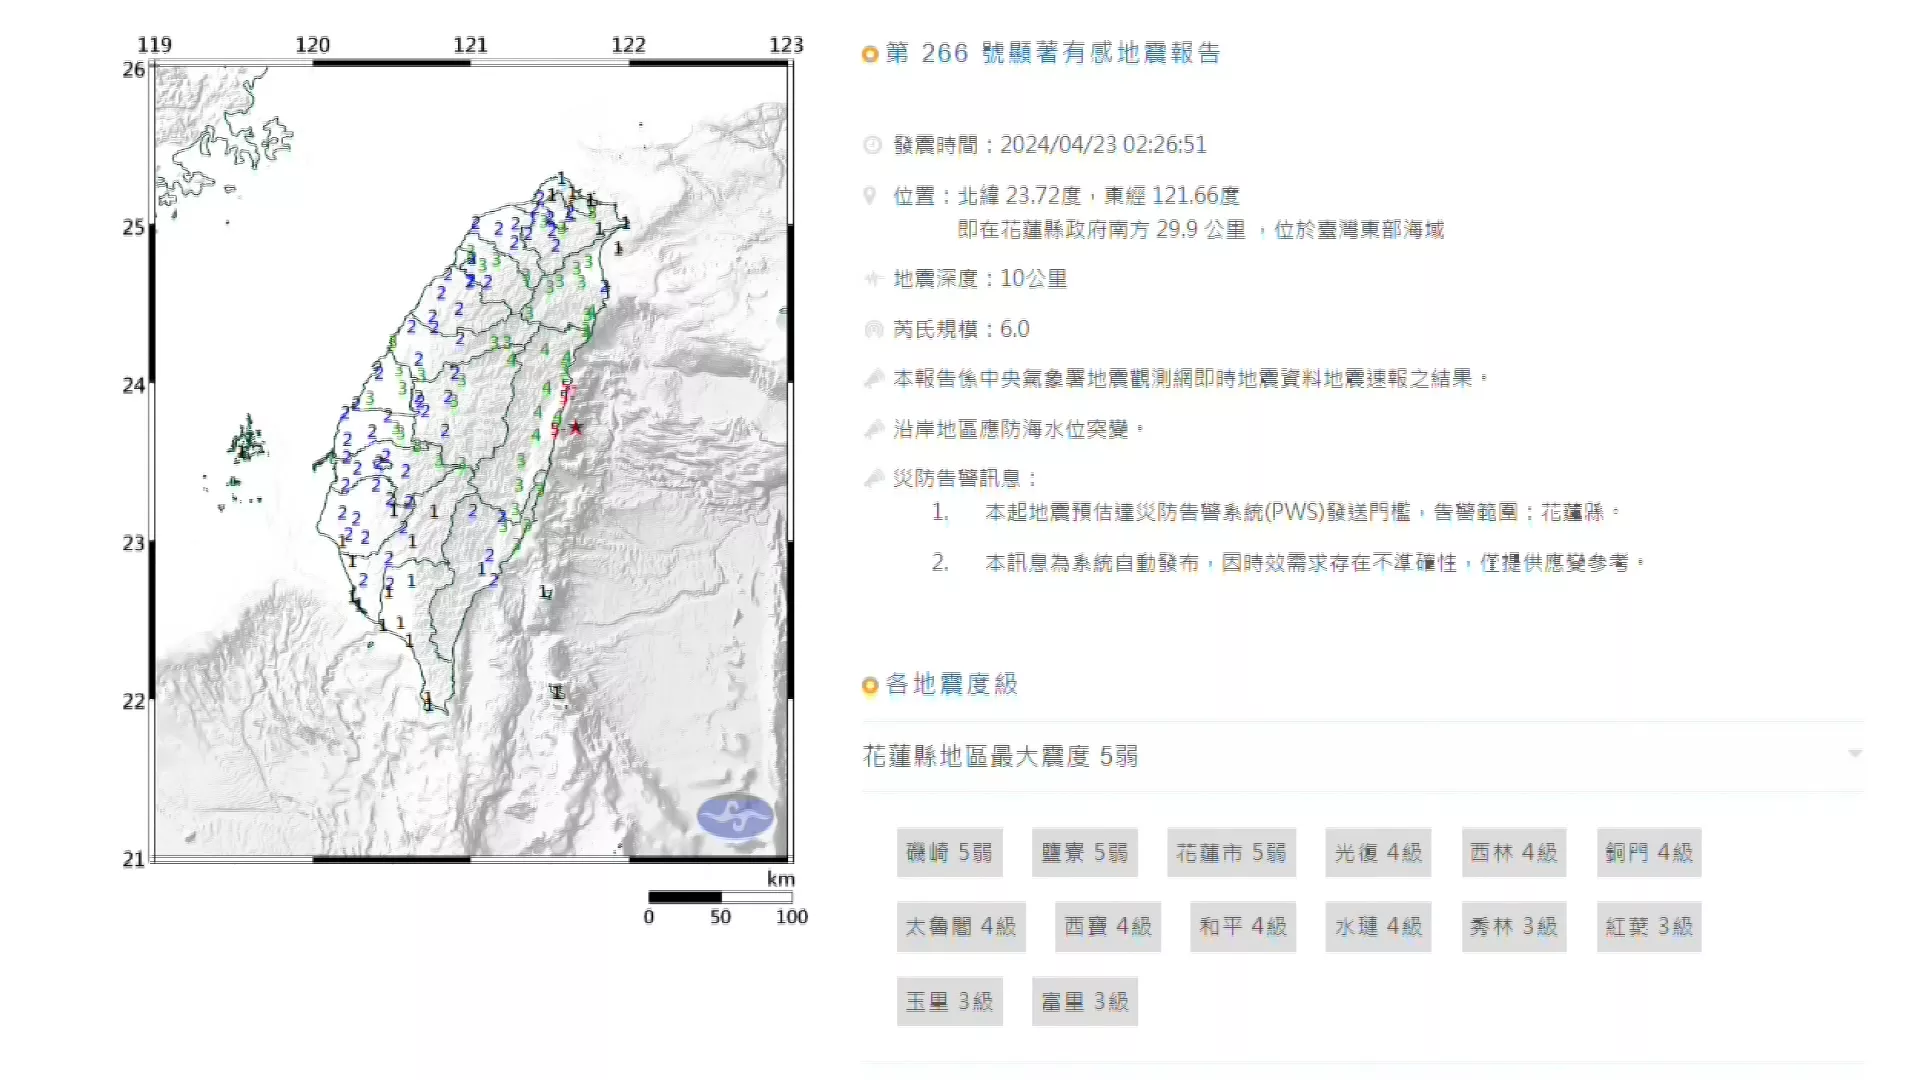Screen dimensions: 1920x1080
Task: Click the red epicenter star on the map
Action: 576,428
